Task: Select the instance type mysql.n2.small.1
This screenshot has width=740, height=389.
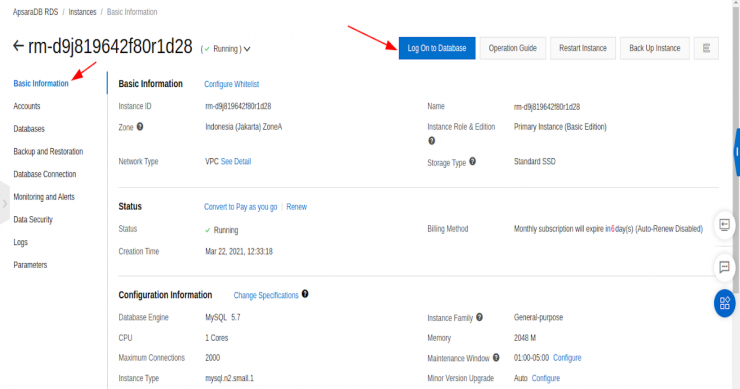Action: [229, 378]
